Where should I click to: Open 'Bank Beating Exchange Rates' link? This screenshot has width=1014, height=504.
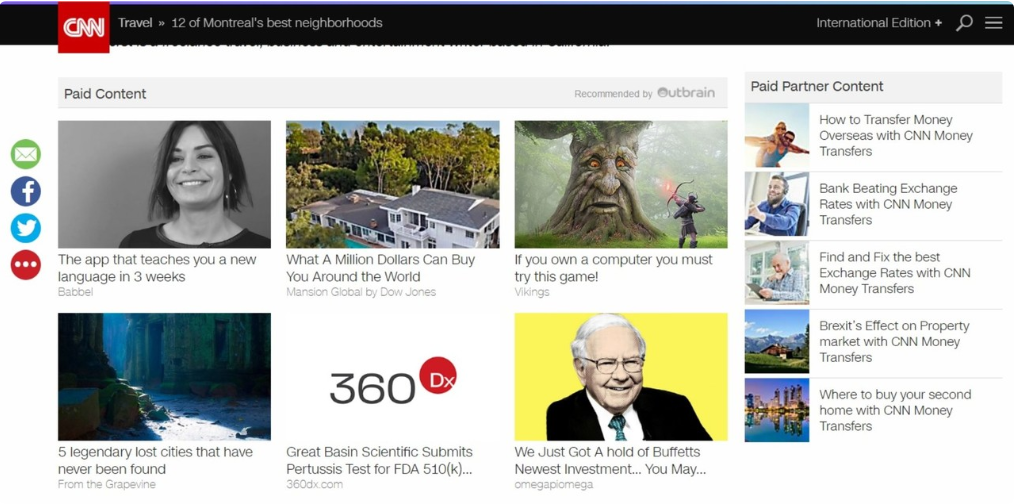(888, 204)
